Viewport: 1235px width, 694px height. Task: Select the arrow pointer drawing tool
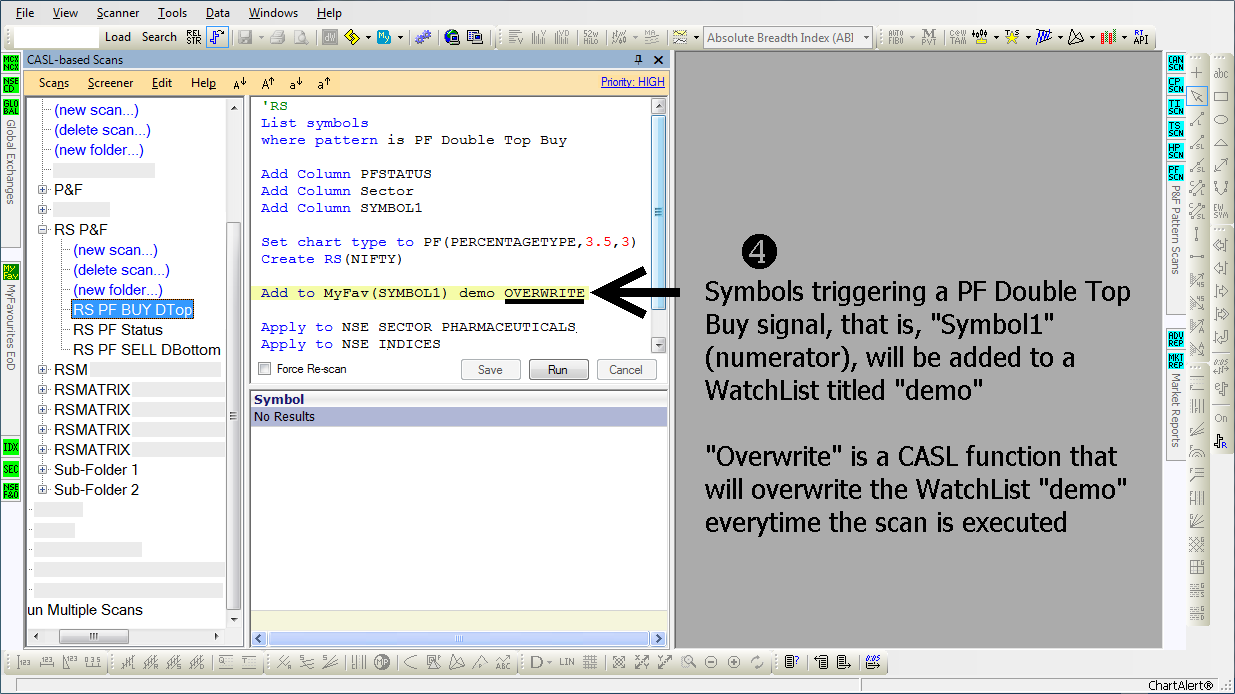point(1197,96)
